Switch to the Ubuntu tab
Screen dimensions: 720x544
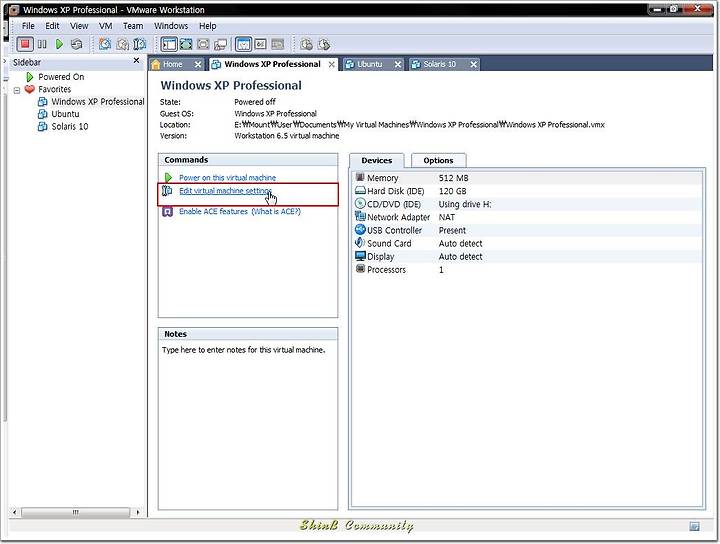370,64
